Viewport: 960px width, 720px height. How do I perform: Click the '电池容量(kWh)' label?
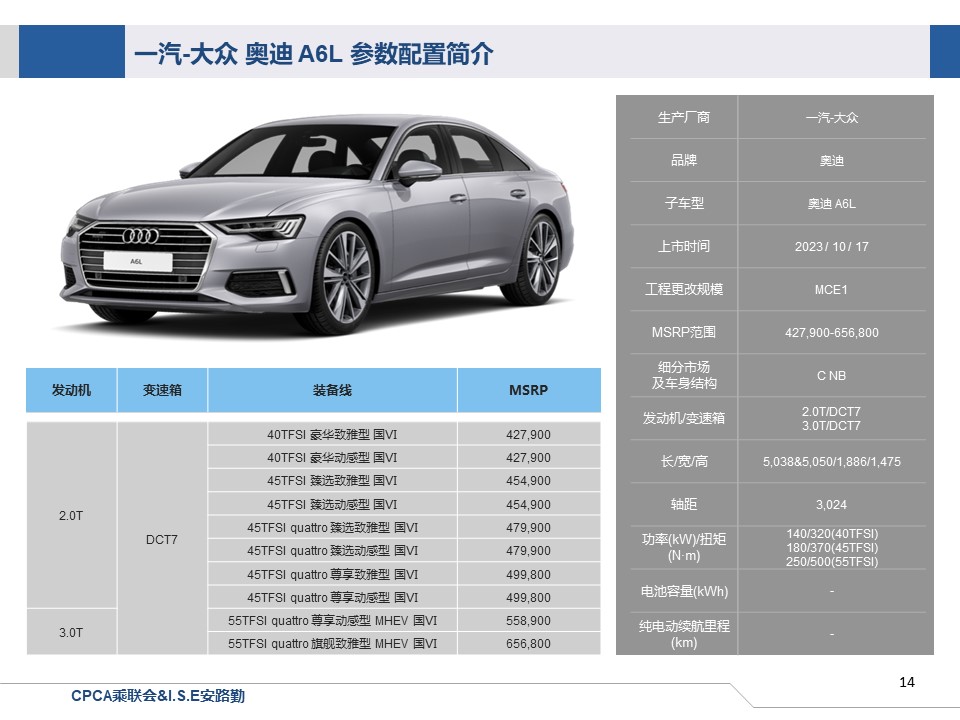[684, 591]
